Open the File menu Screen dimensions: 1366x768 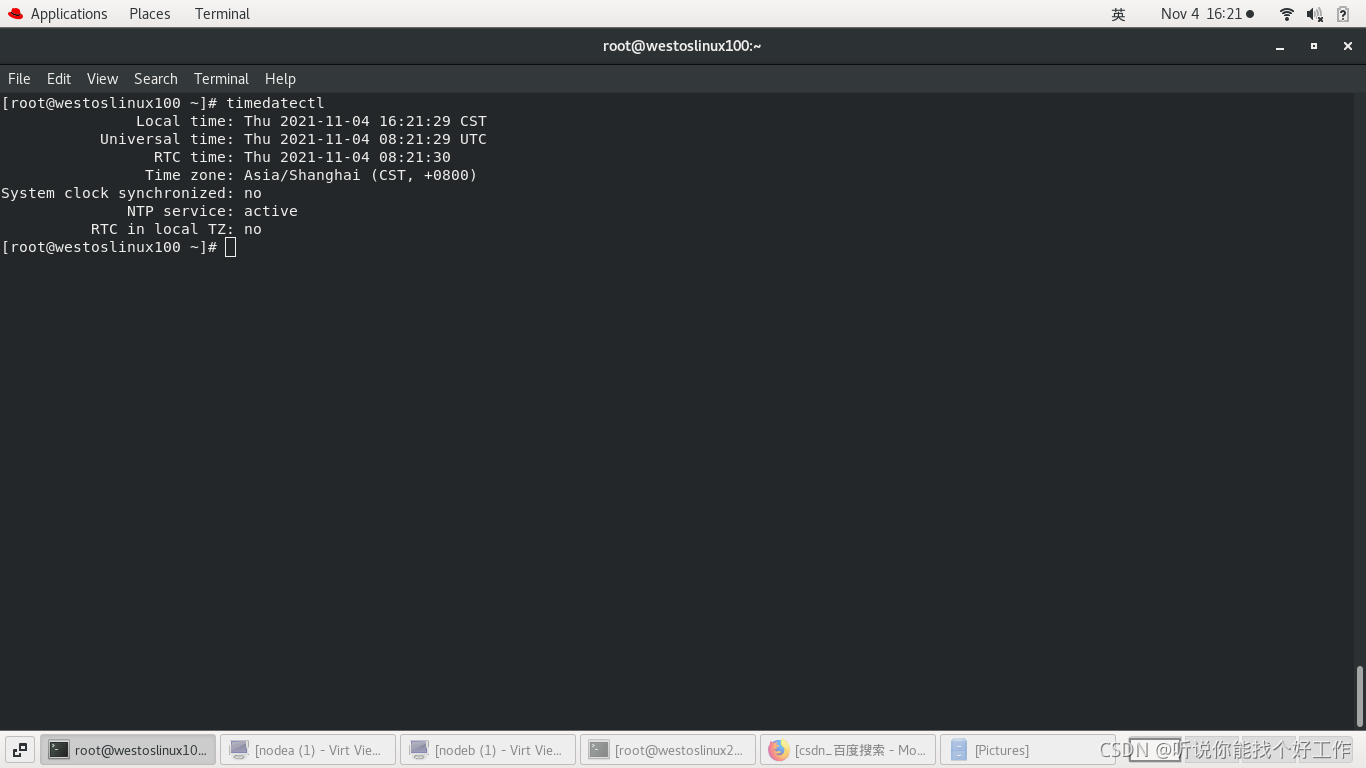tap(19, 79)
